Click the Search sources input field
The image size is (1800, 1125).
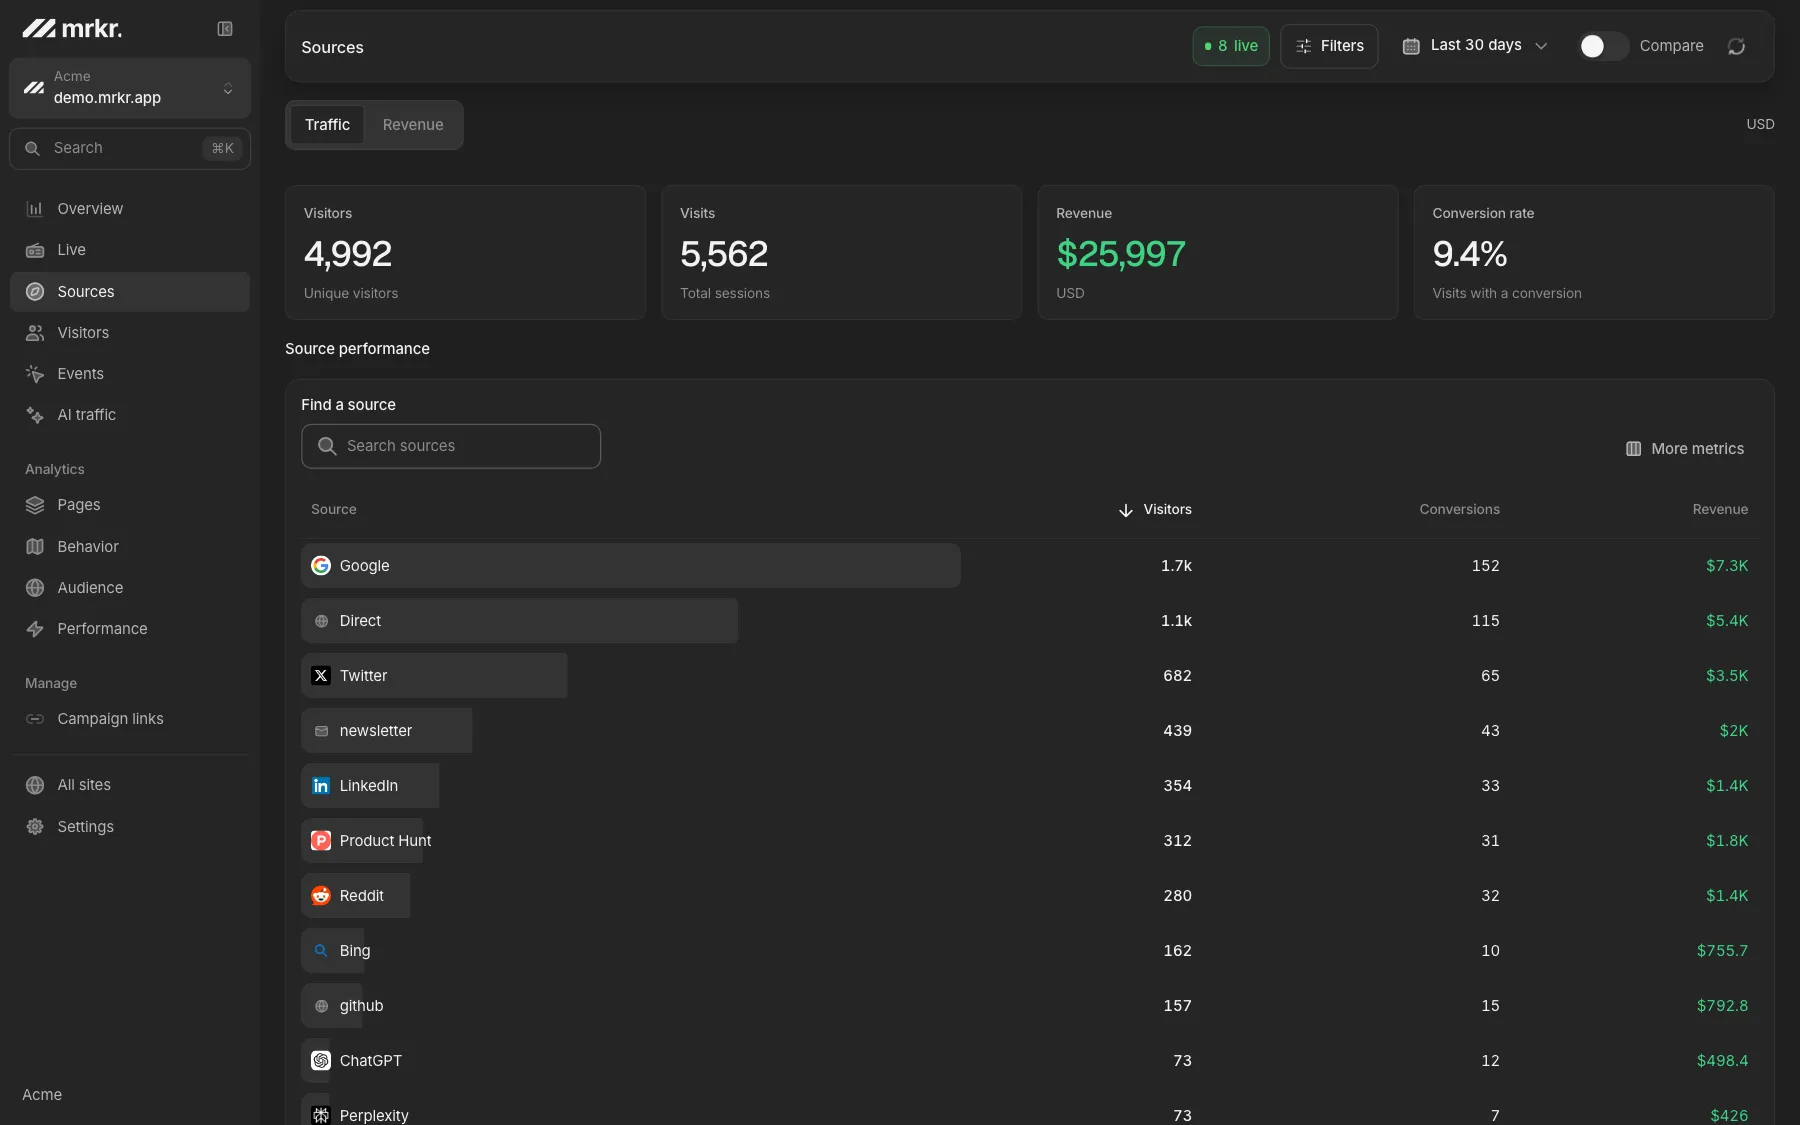[x=451, y=446]
